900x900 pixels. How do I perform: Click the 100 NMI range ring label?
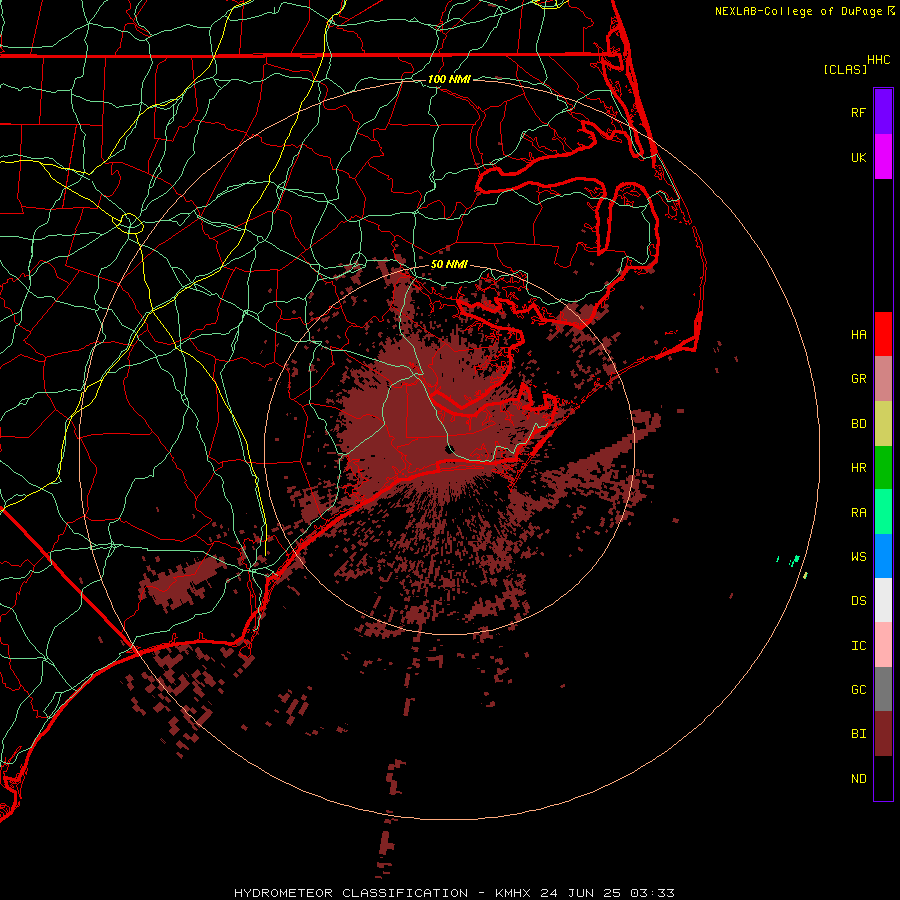(449, 79)
